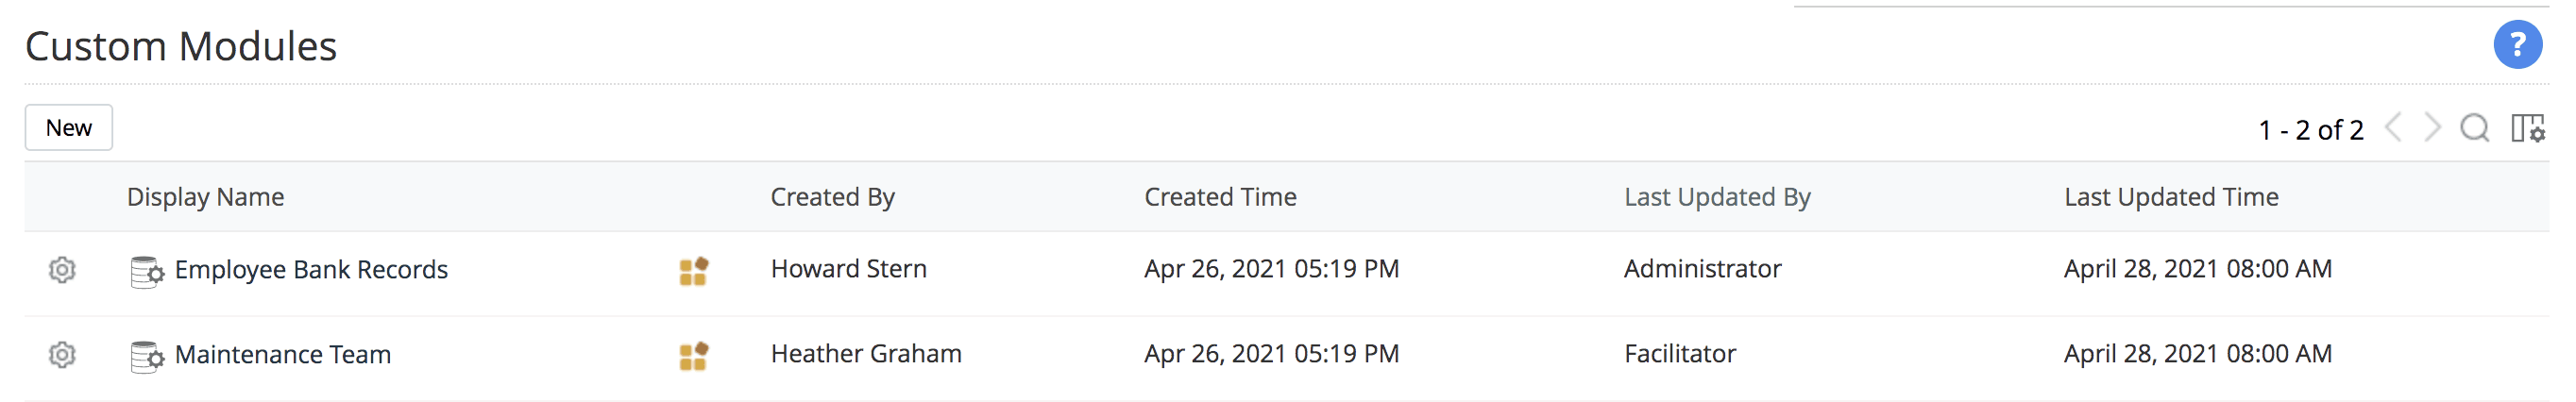
Task: Click the Maintenance Team module database icon
Action: [146, 356]
